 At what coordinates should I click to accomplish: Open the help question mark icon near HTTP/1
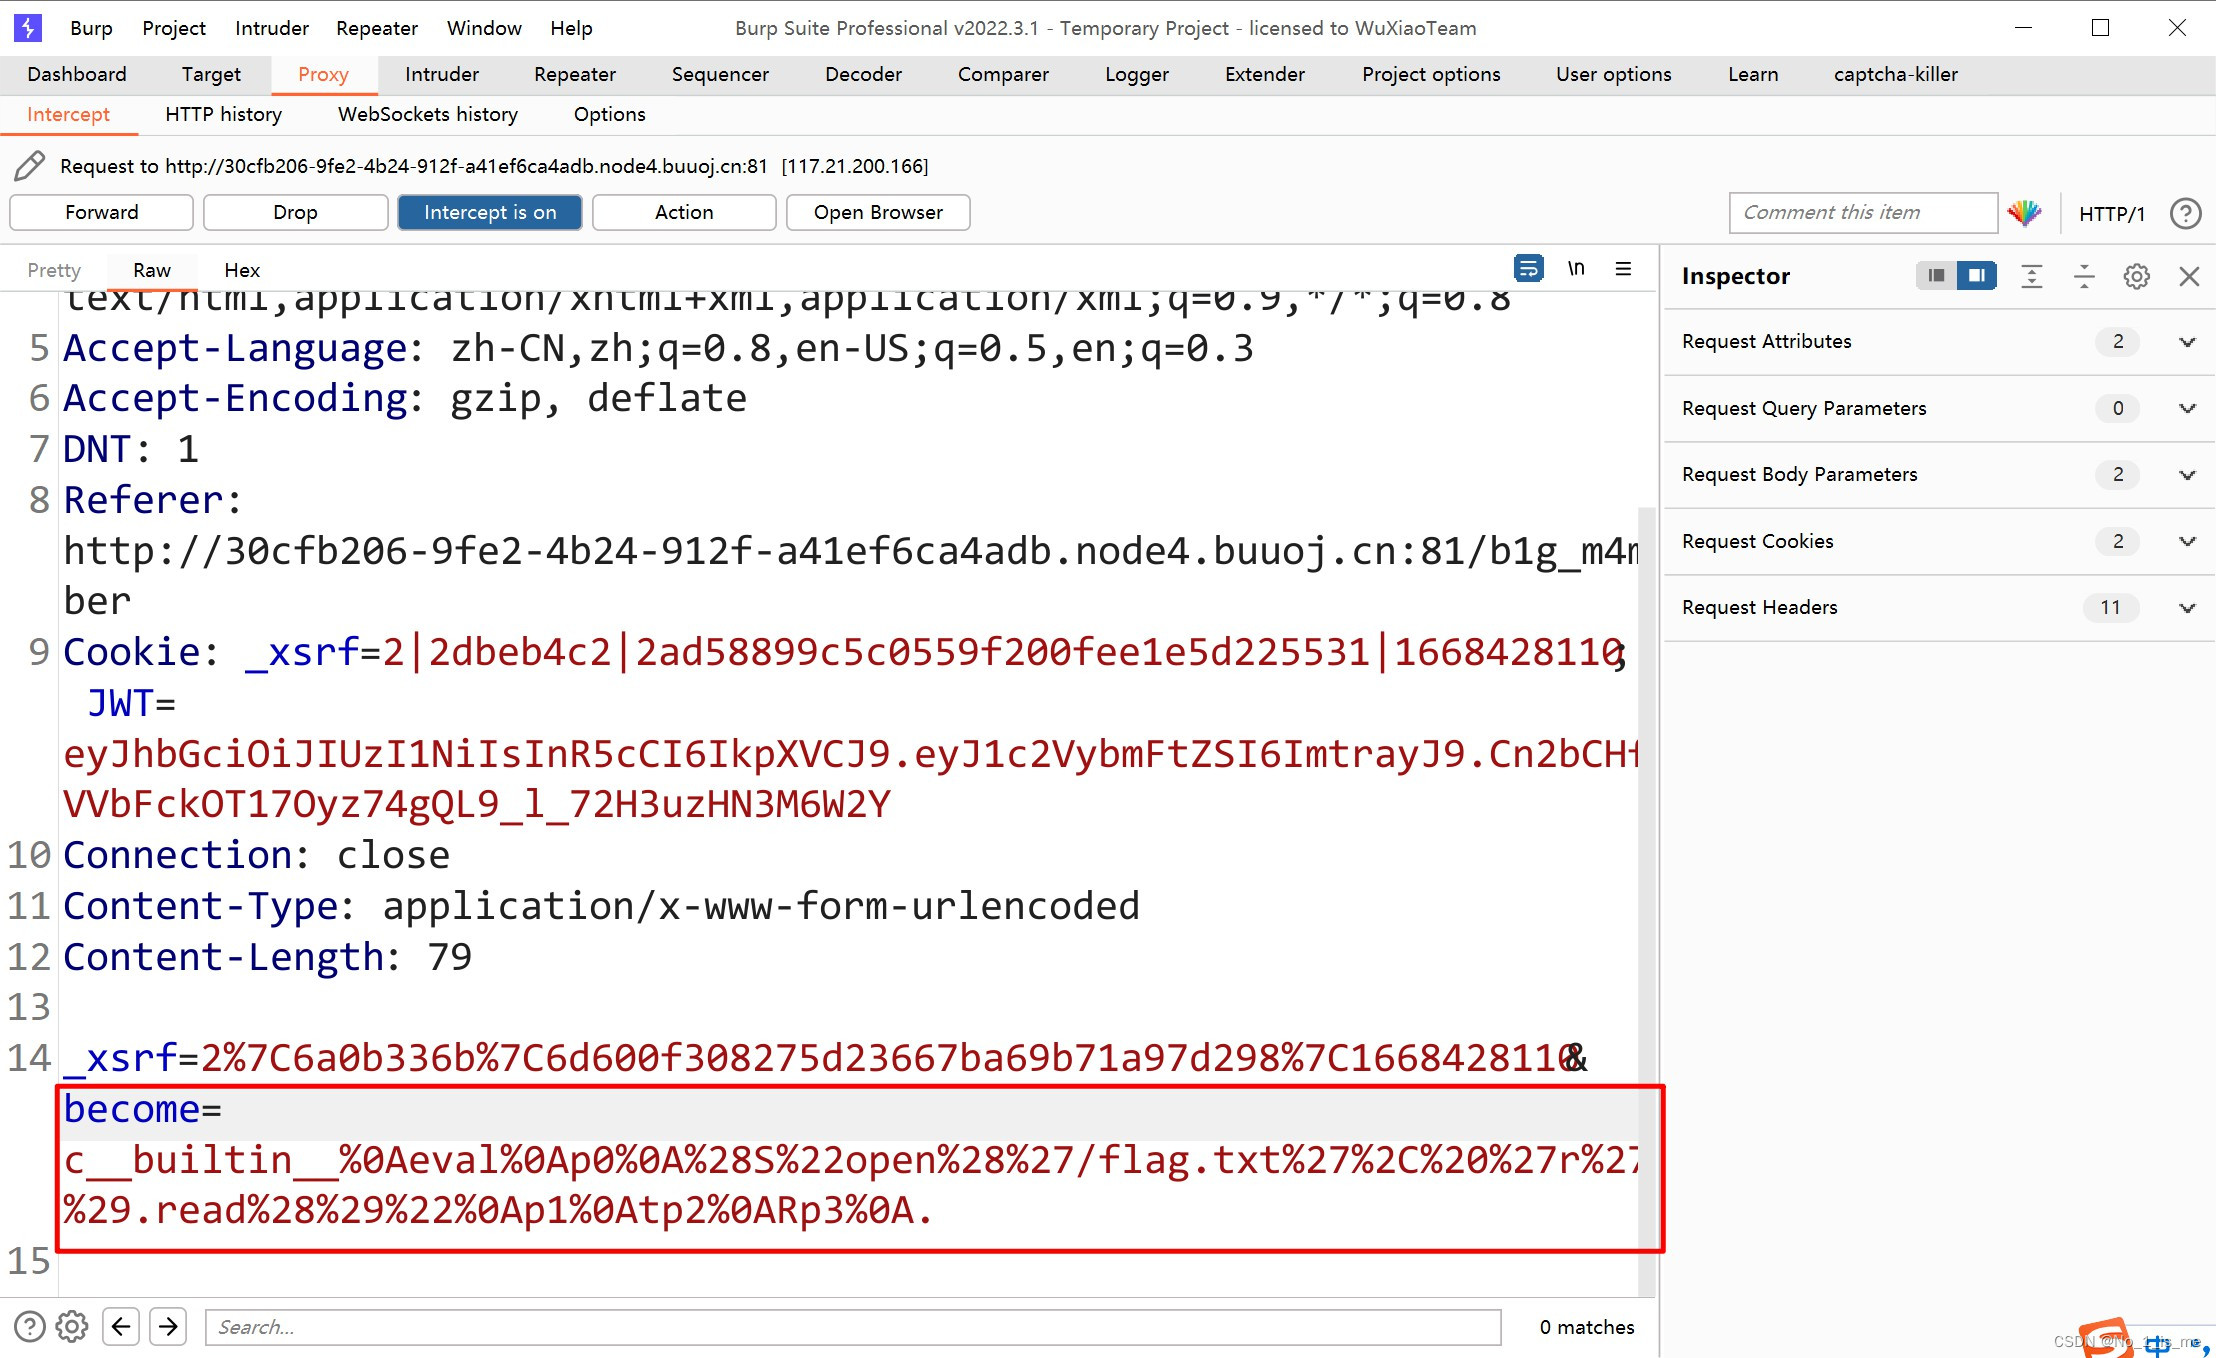pos(2185,213)
